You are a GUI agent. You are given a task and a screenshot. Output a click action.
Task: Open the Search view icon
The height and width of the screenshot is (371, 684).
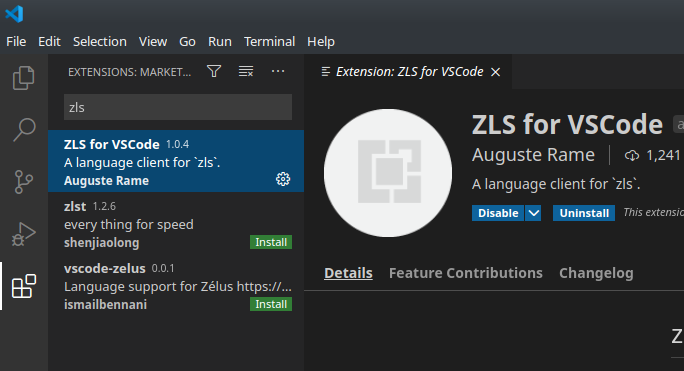[x=24, y=130]
